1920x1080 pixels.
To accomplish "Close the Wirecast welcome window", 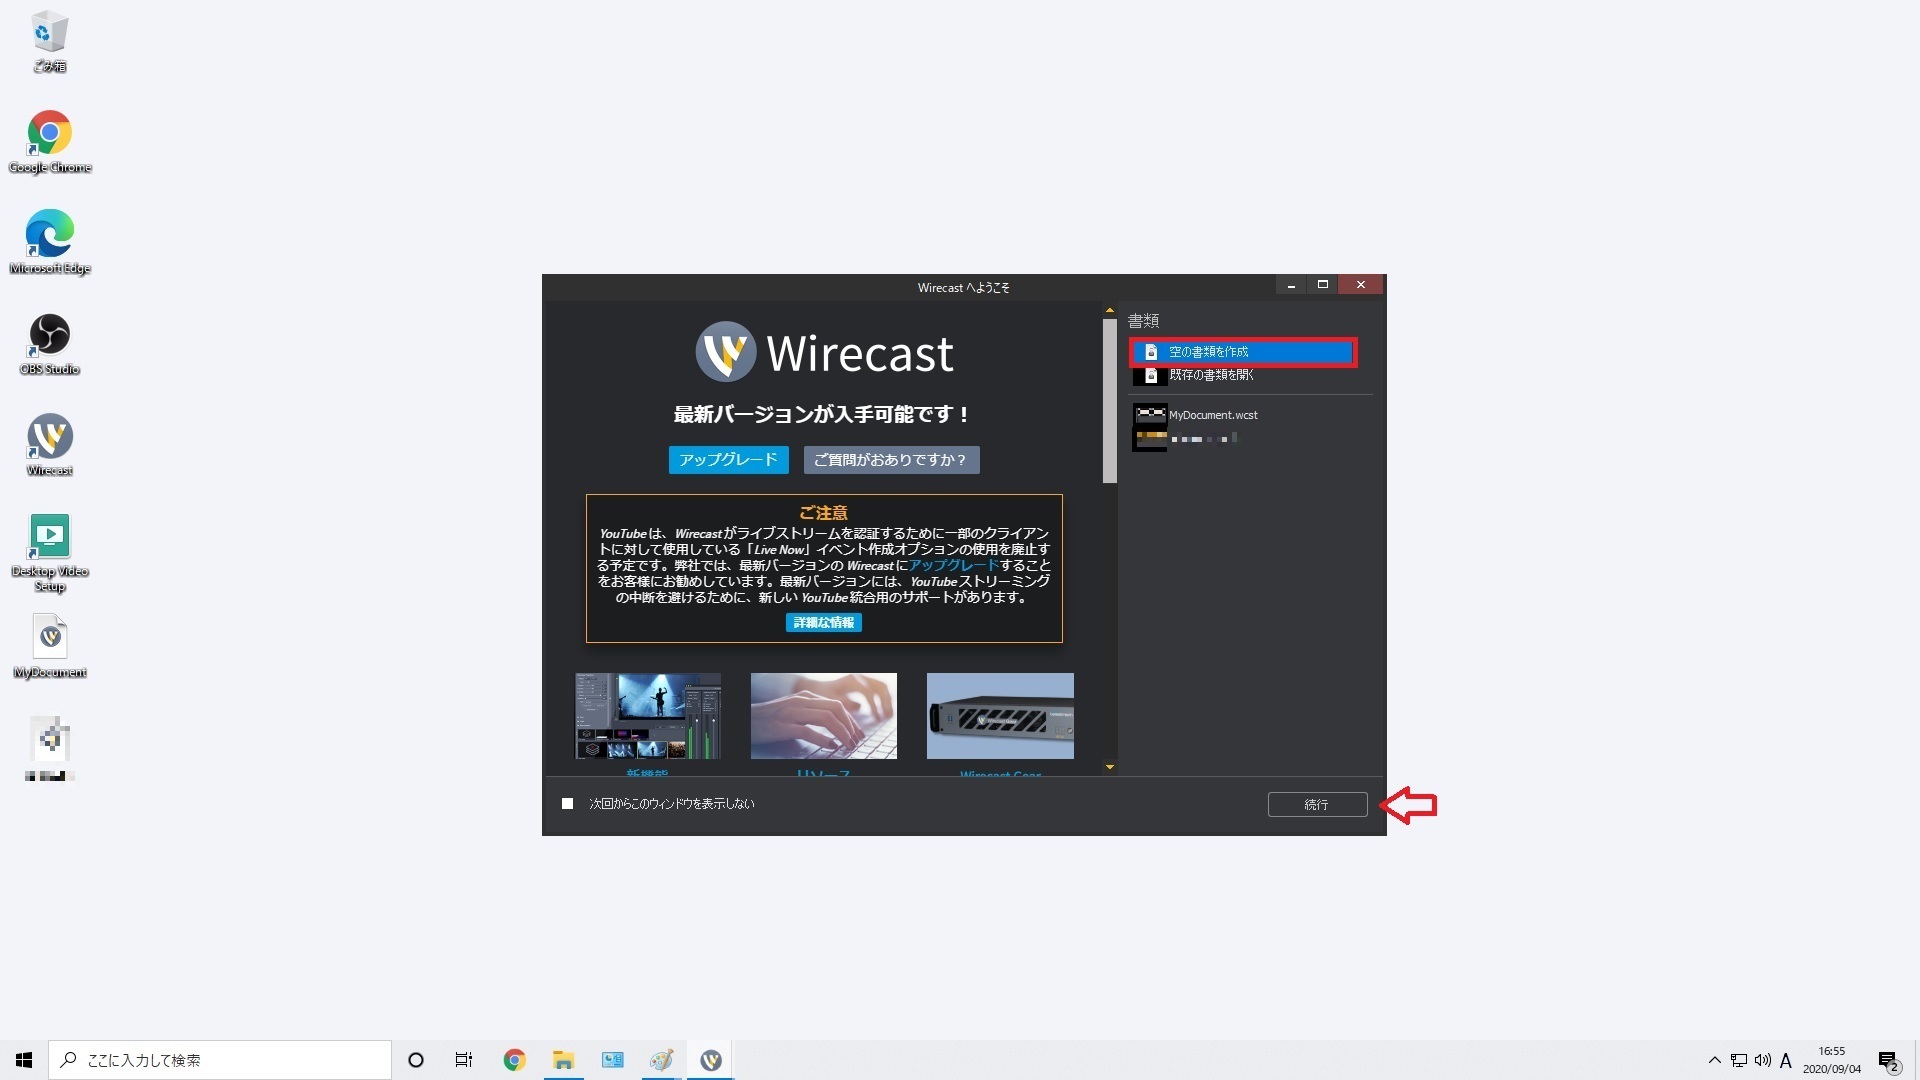I will point(1360,285).
